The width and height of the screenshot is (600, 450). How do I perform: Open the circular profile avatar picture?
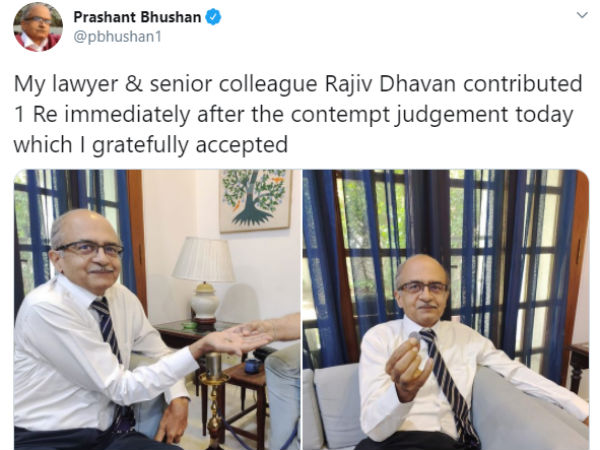38,27
